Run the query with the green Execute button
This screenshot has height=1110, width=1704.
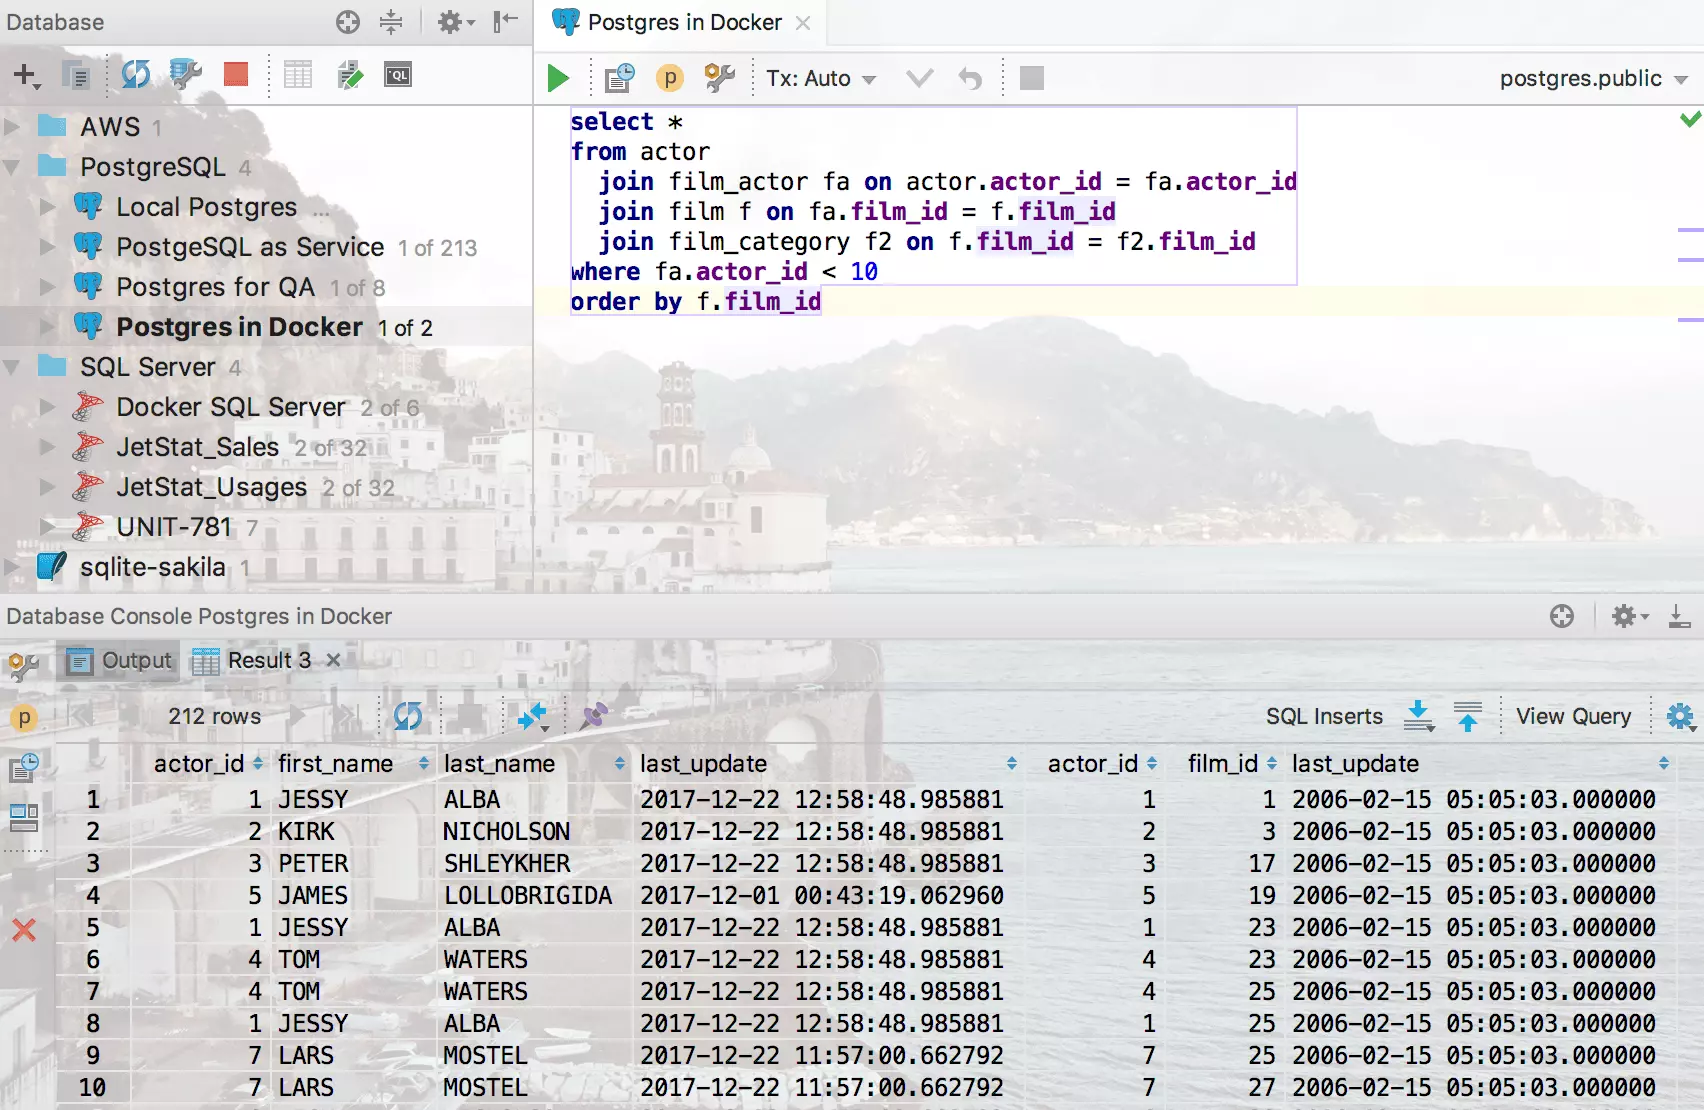pyautogui.click(x=558, y=78)
